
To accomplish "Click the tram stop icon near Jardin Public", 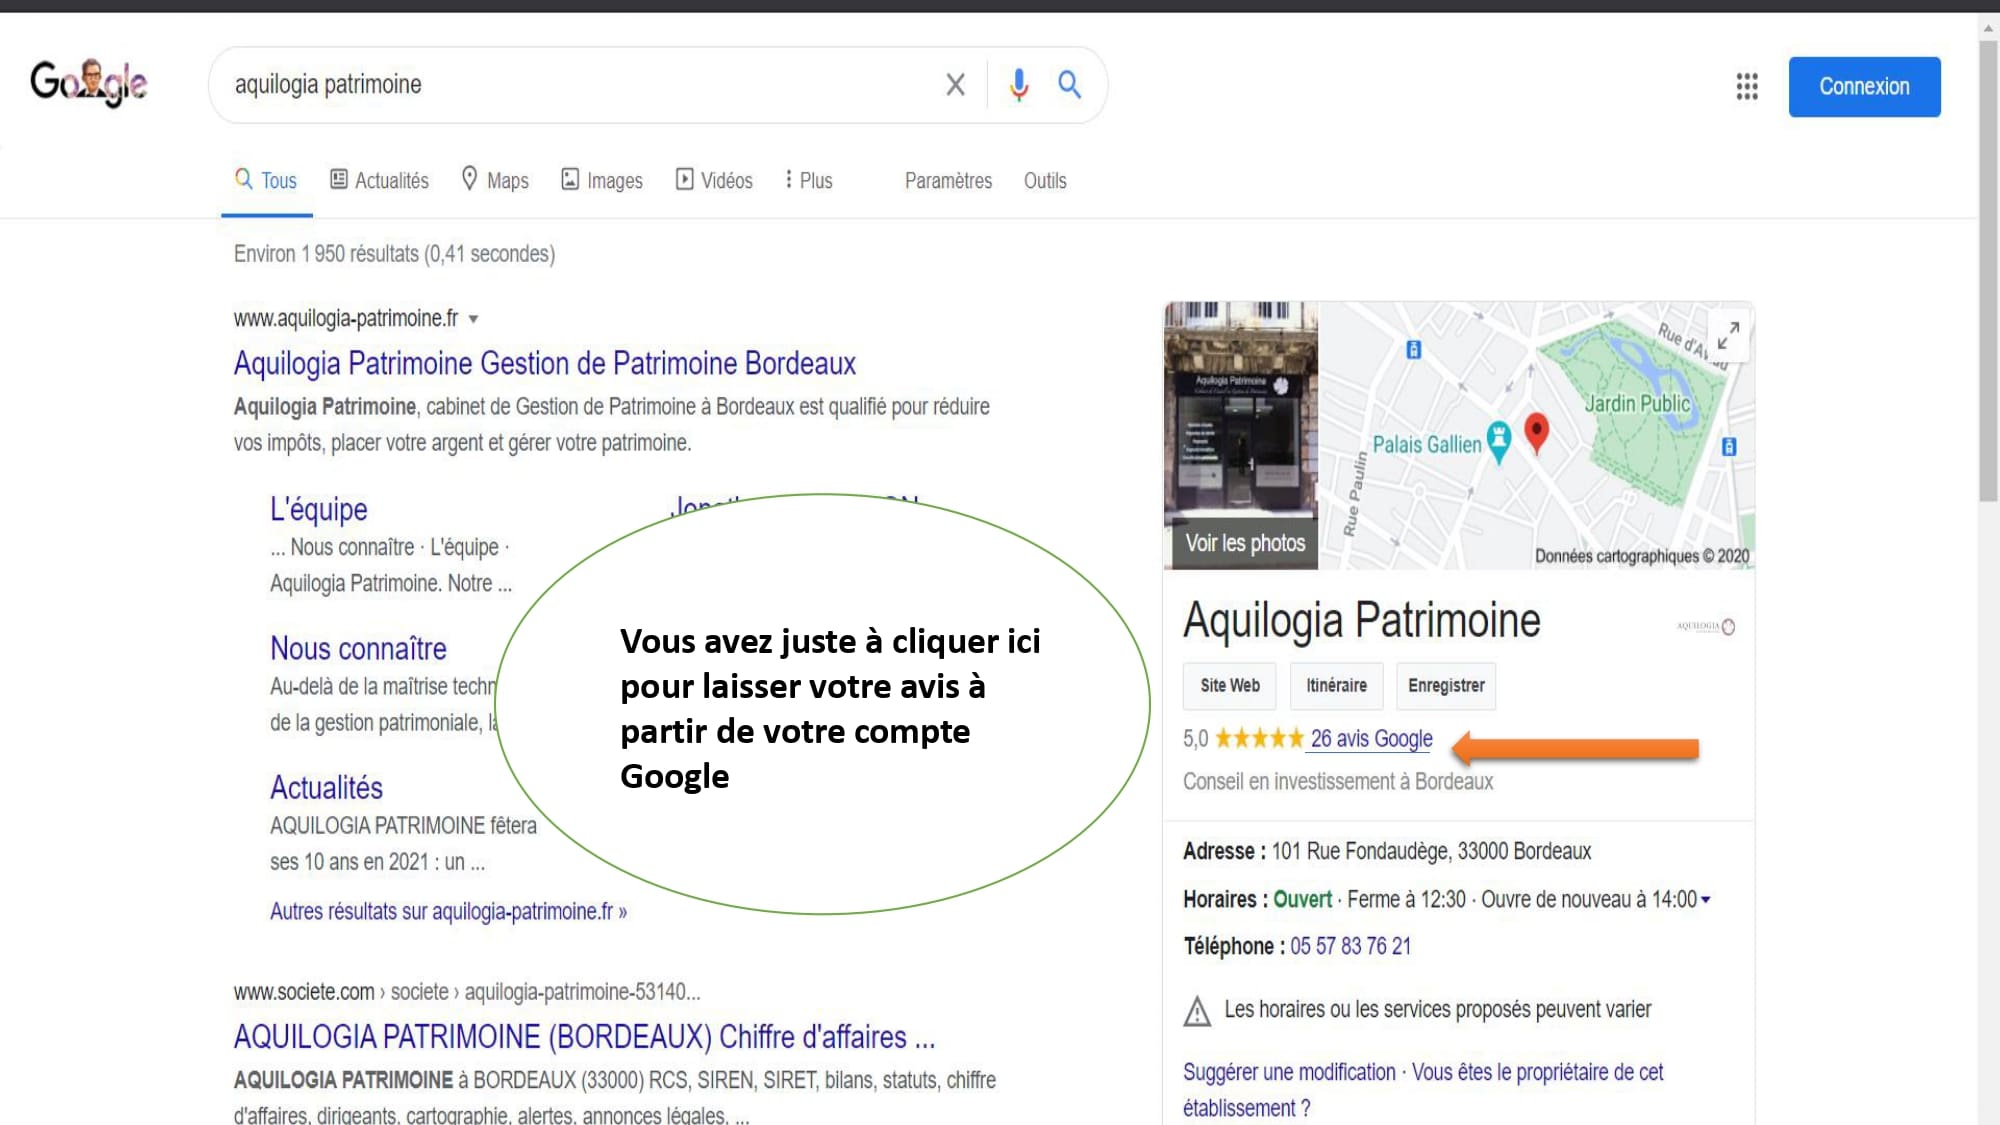I will (x=1729, y=446).
